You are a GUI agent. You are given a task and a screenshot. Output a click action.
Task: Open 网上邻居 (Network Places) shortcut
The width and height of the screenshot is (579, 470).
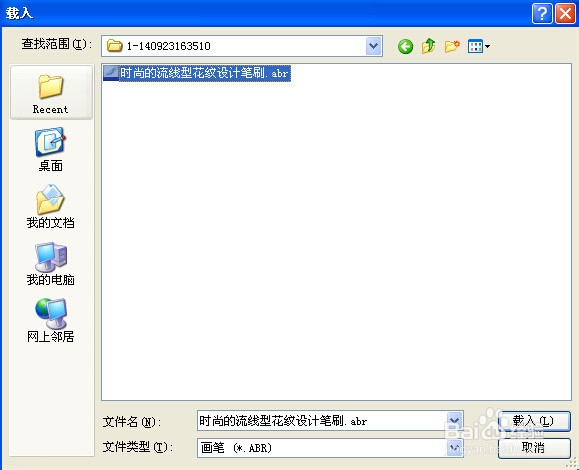[x=51, y=321]
